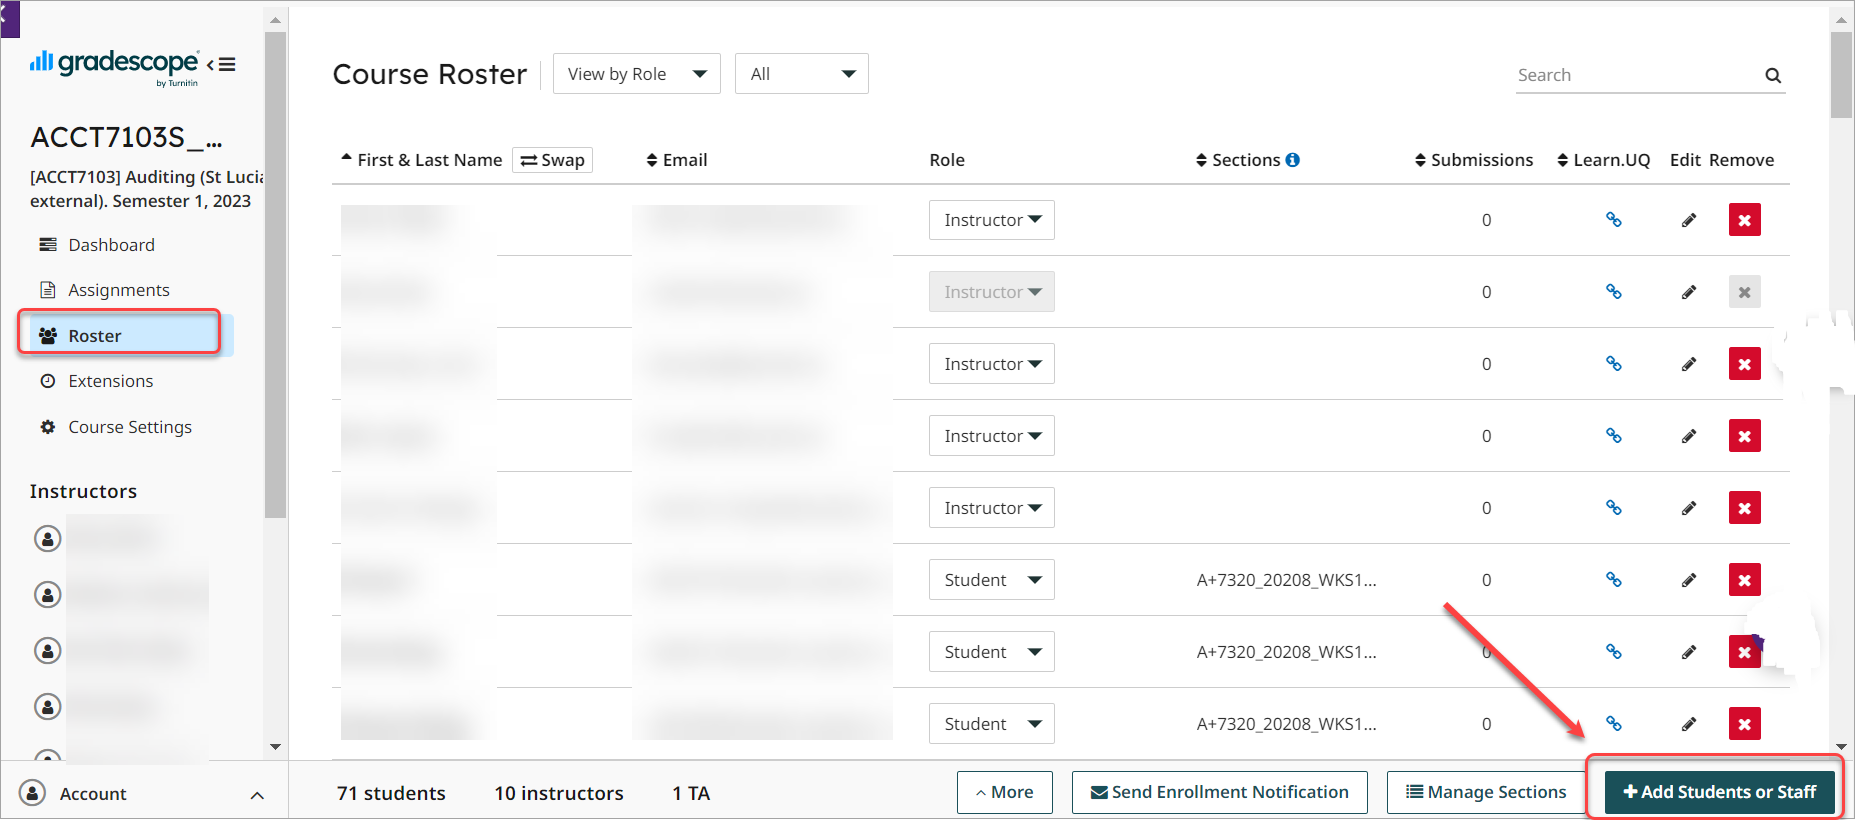
Task: Sort roster by Submissions column
Action: [x=1473, y=160]
